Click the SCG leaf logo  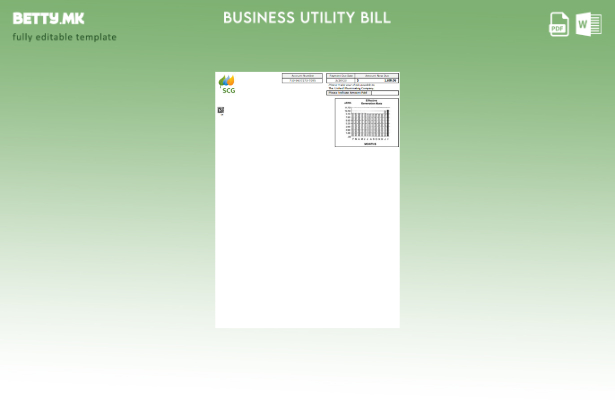[x=227, y=81]
